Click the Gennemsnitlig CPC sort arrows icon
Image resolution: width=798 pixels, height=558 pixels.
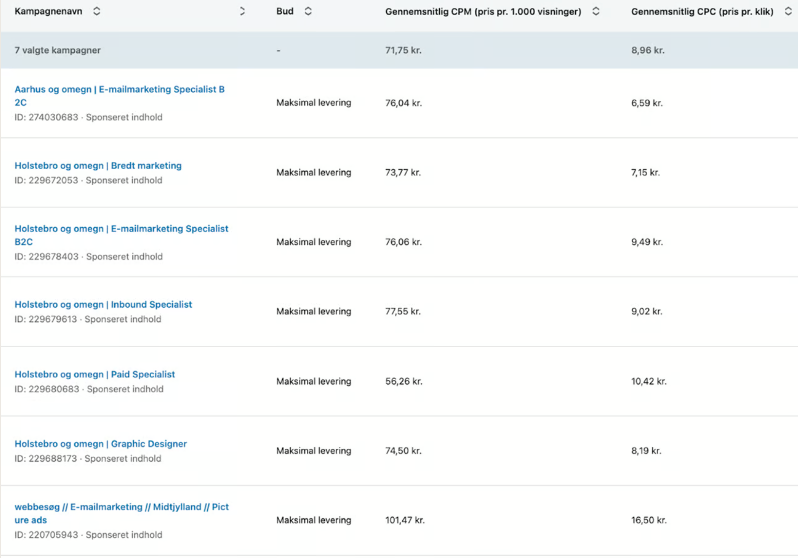[788, 12]
